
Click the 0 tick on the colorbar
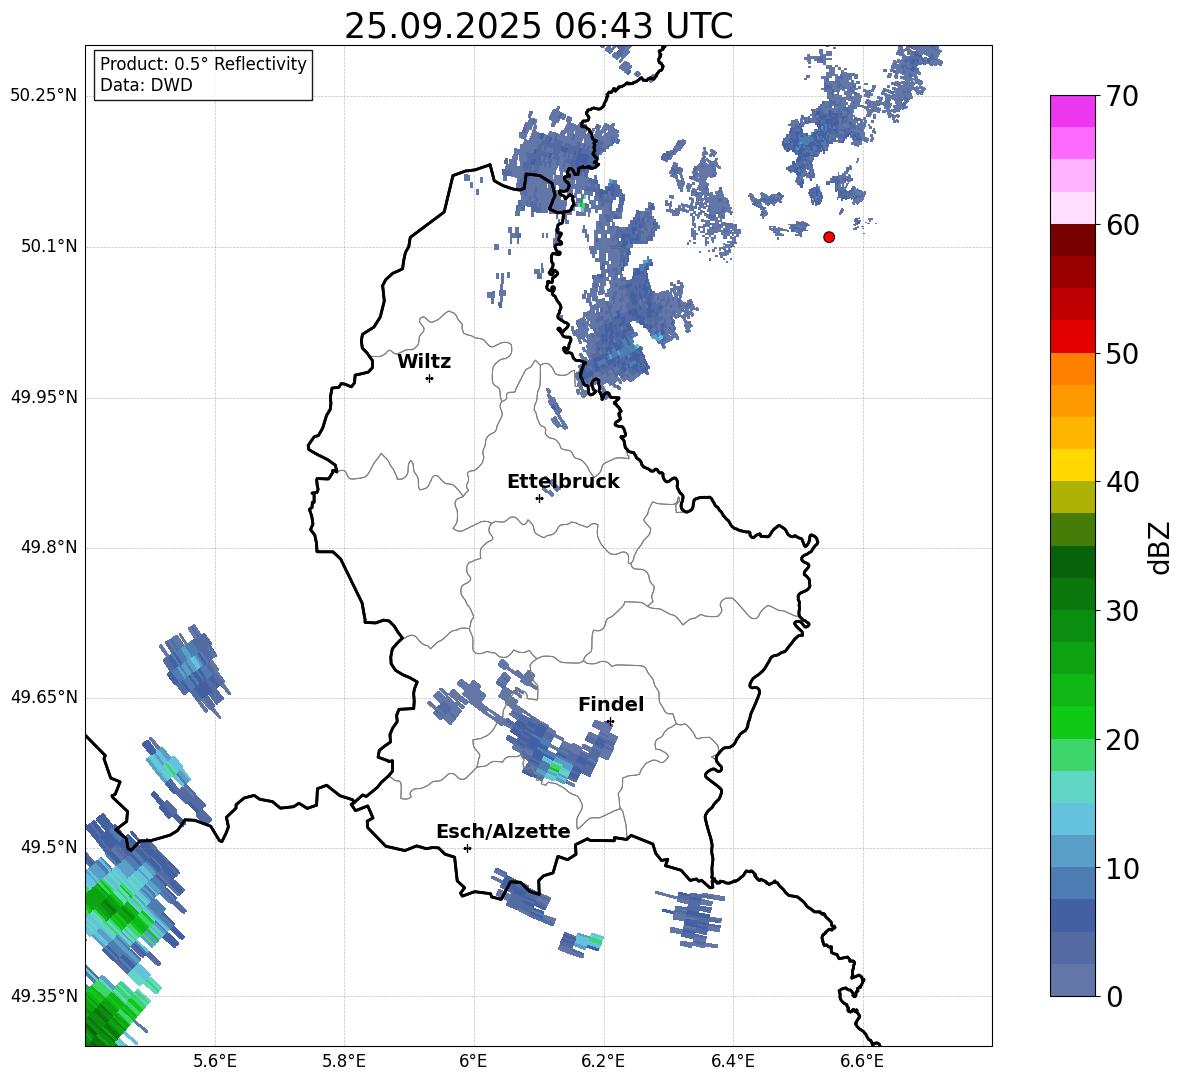1114,996
